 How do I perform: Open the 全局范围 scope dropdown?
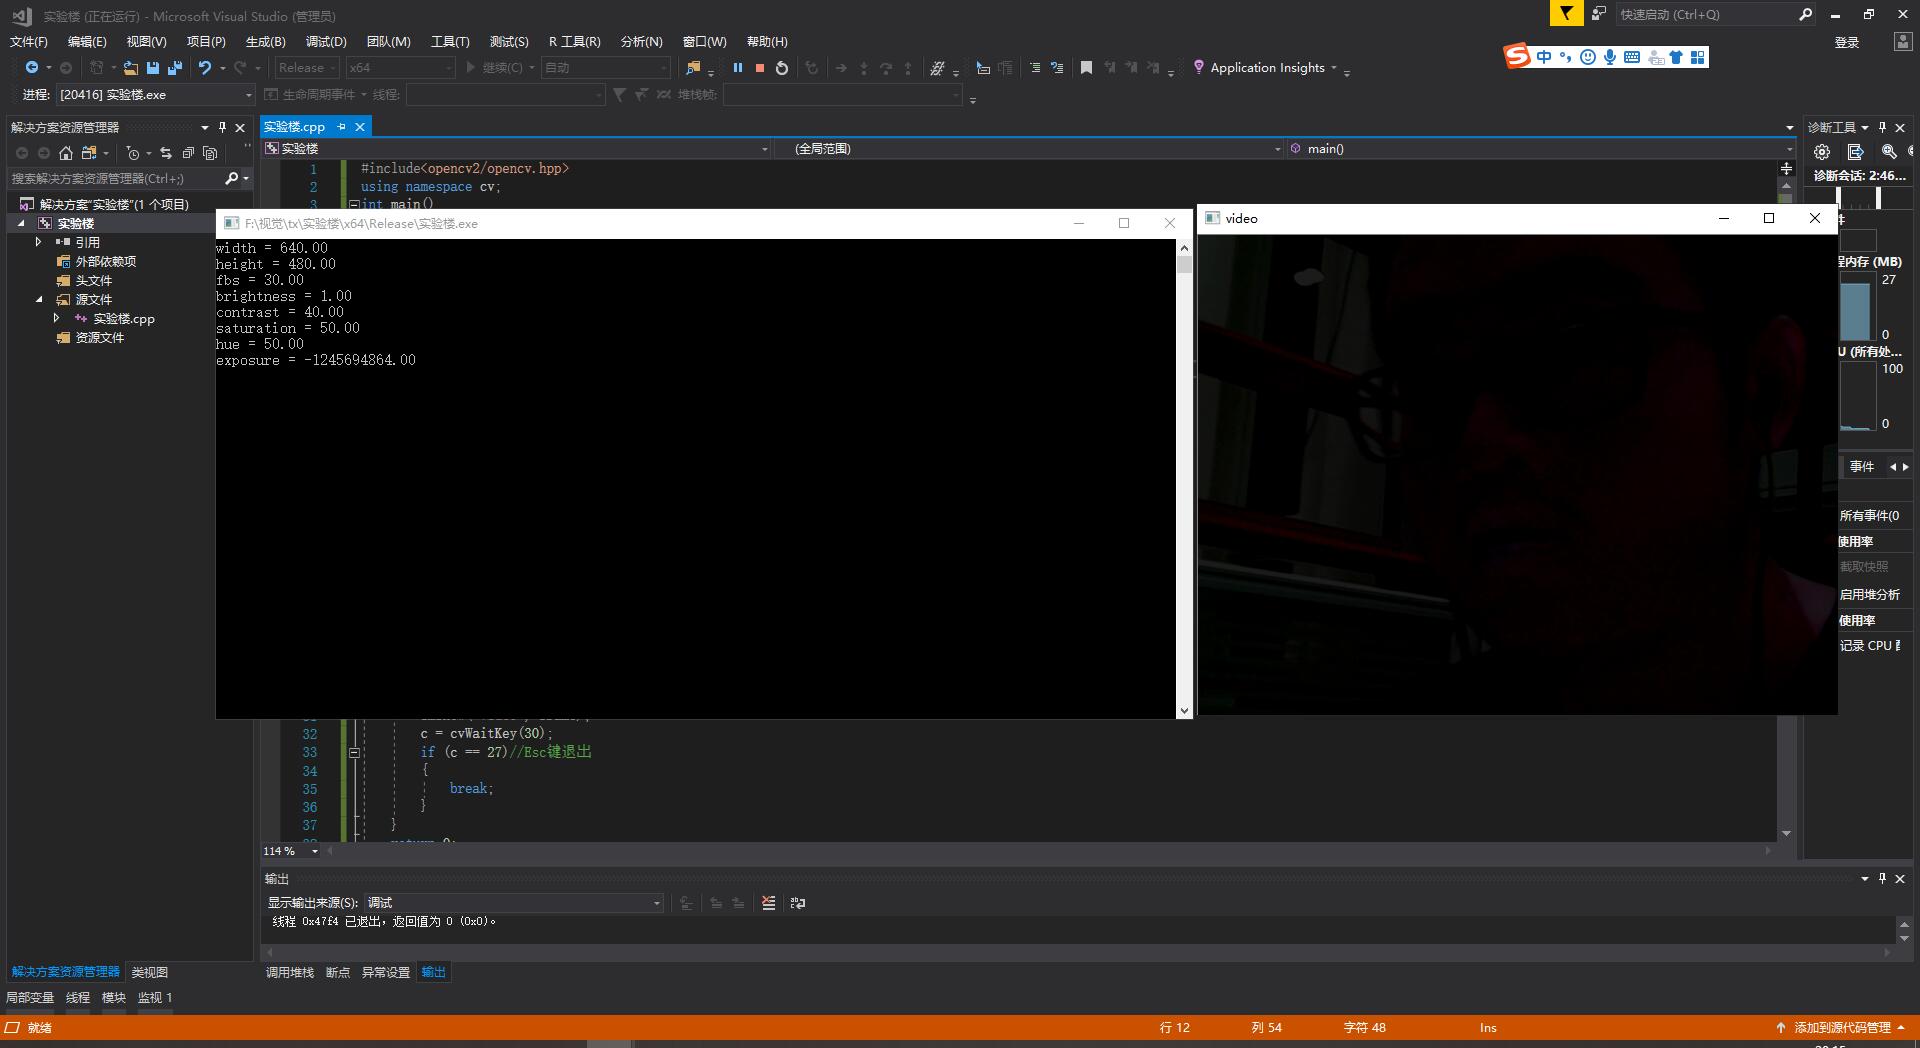point(1030,149)
